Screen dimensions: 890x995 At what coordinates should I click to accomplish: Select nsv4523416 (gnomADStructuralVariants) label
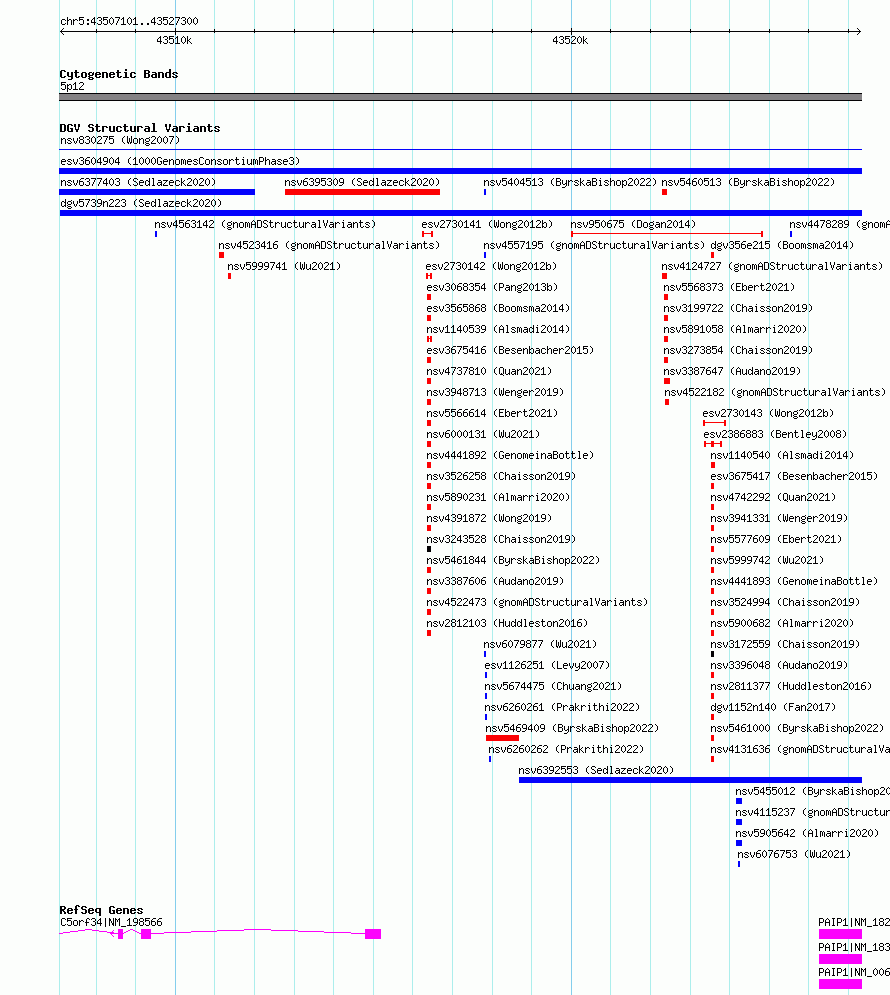click(x=329, y=245)
